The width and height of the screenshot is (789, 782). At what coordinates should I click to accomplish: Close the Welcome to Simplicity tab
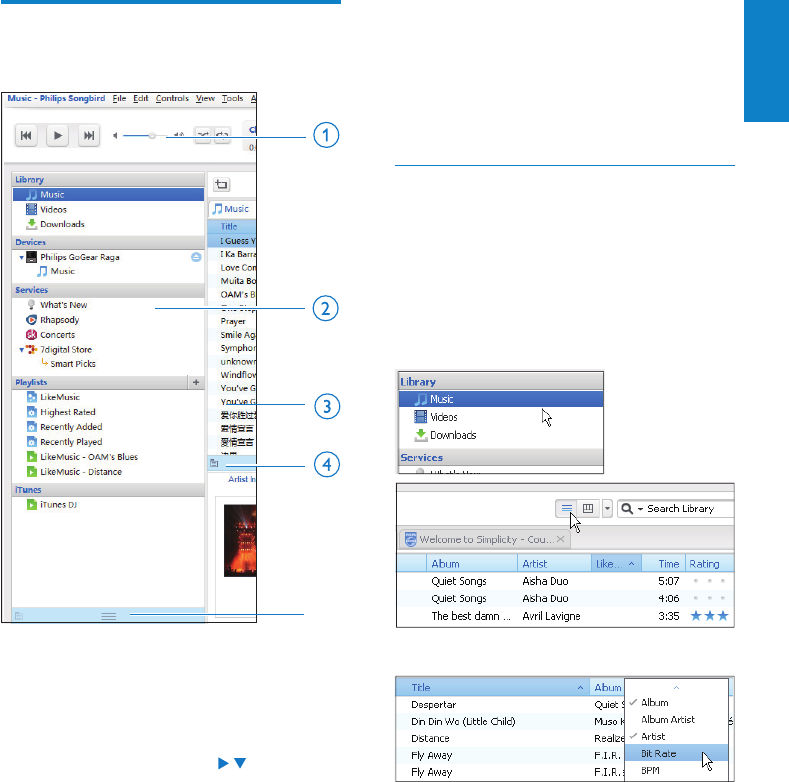click(561, 539)
